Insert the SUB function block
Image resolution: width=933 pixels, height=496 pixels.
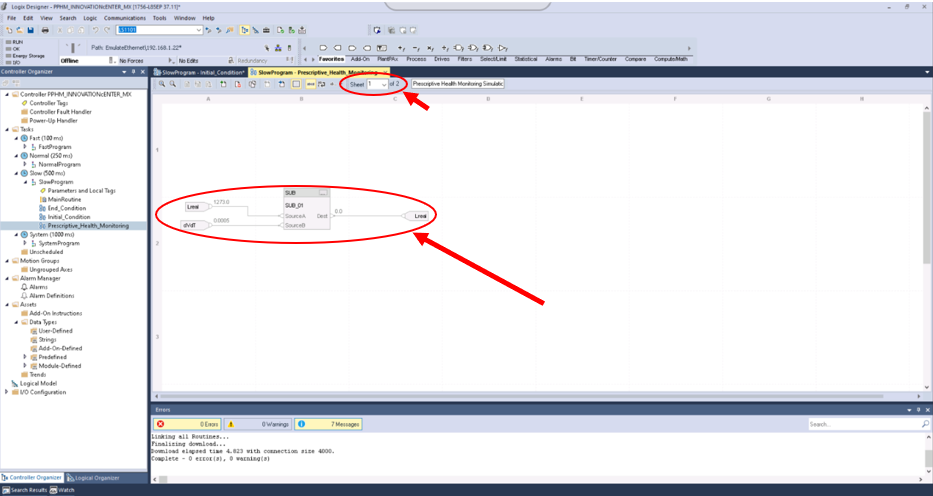click(x=417, y=48)
